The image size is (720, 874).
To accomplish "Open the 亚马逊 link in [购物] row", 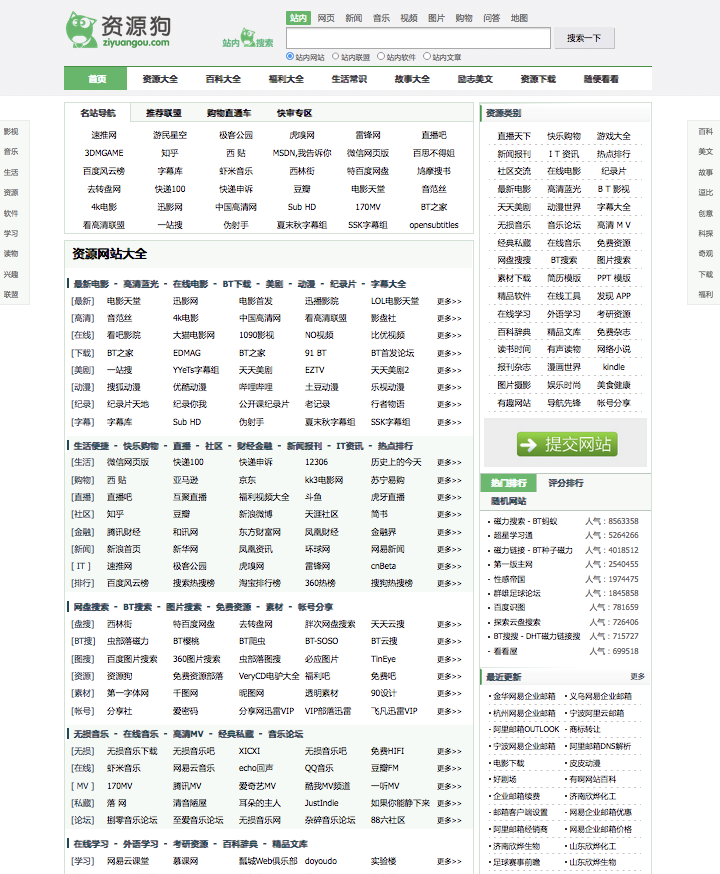I will pyautogui.click(x=185, y=479).
